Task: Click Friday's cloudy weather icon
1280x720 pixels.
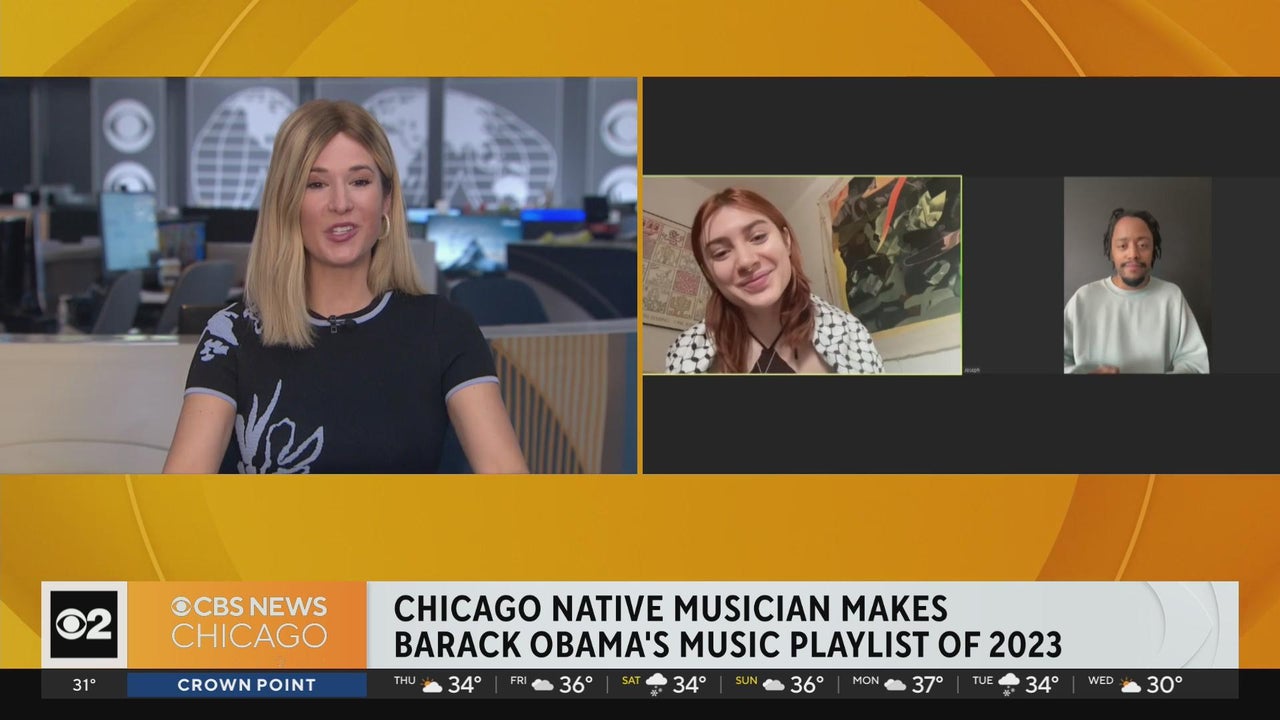Action: pos(543,685)
